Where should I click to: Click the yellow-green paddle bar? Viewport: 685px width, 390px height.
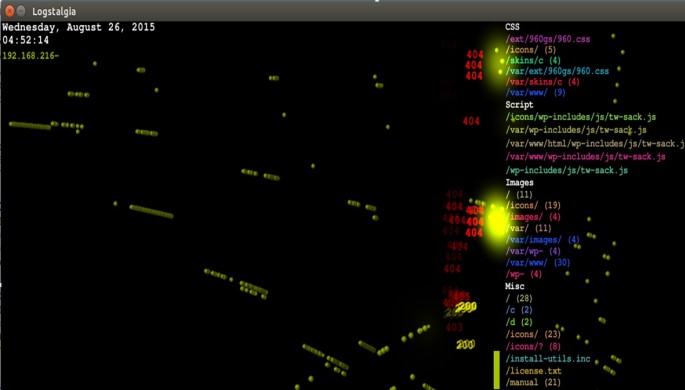click(x=497, y=369)
